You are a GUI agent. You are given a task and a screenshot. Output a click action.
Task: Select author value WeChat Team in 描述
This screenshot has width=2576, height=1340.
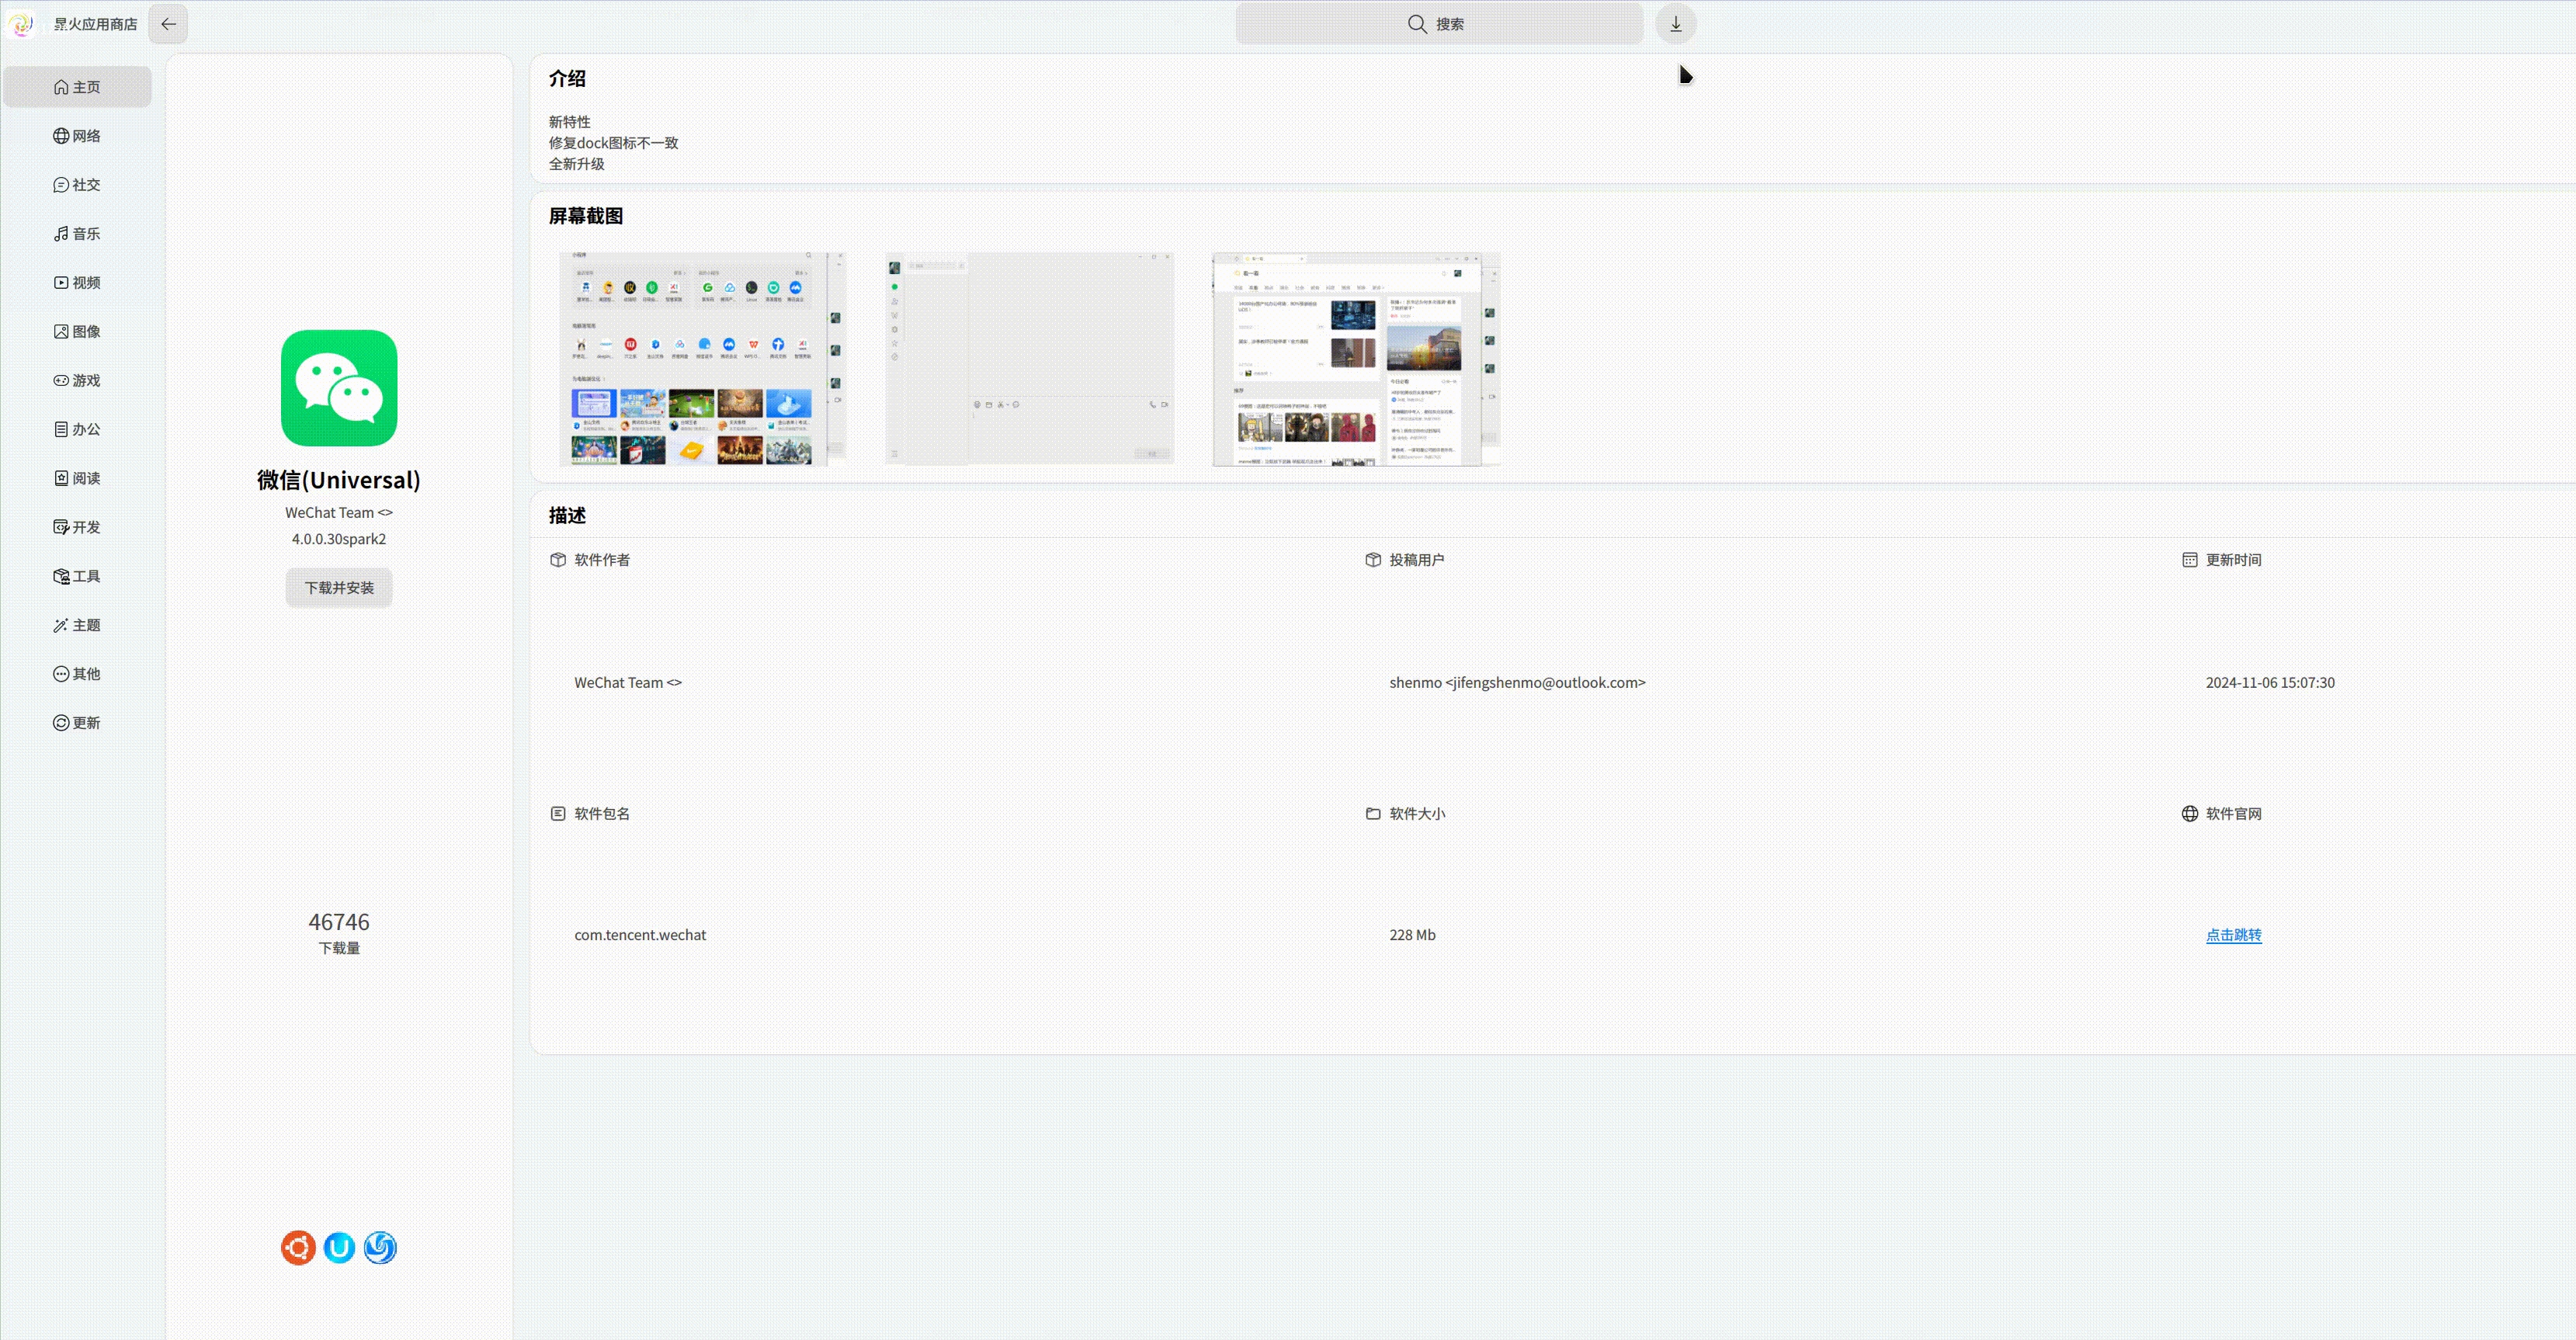(628, 683)
